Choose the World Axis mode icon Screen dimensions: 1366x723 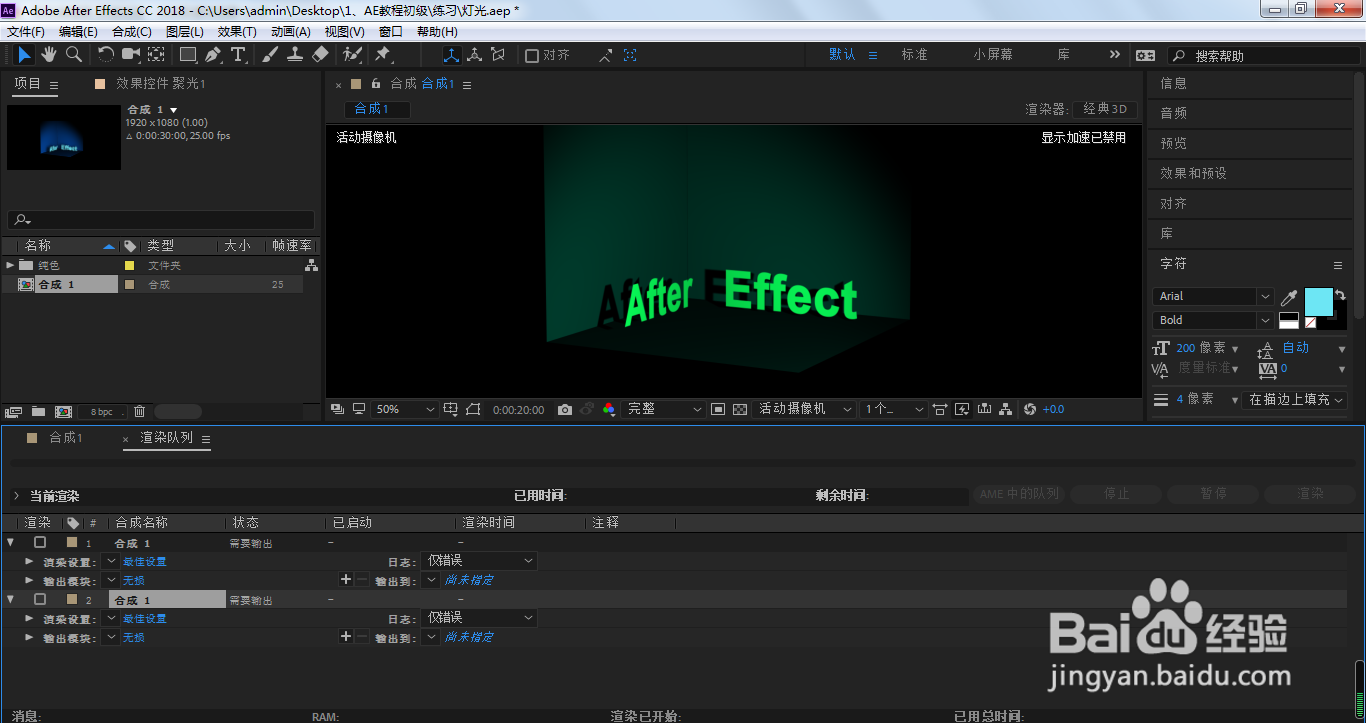click(x=474, y=55)
